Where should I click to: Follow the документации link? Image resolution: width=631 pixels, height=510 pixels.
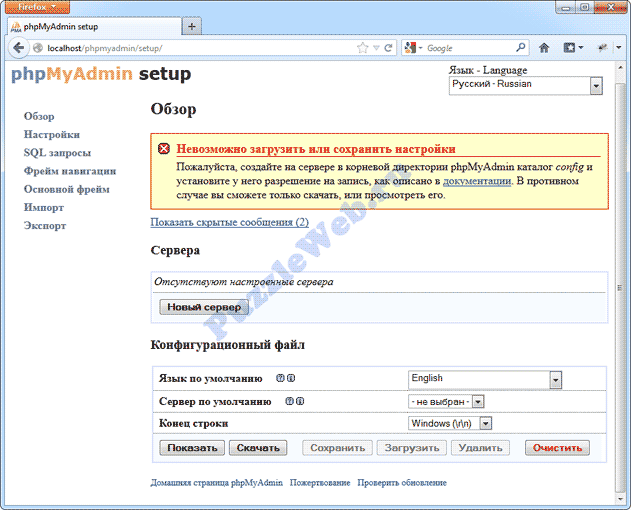(477, 181)
